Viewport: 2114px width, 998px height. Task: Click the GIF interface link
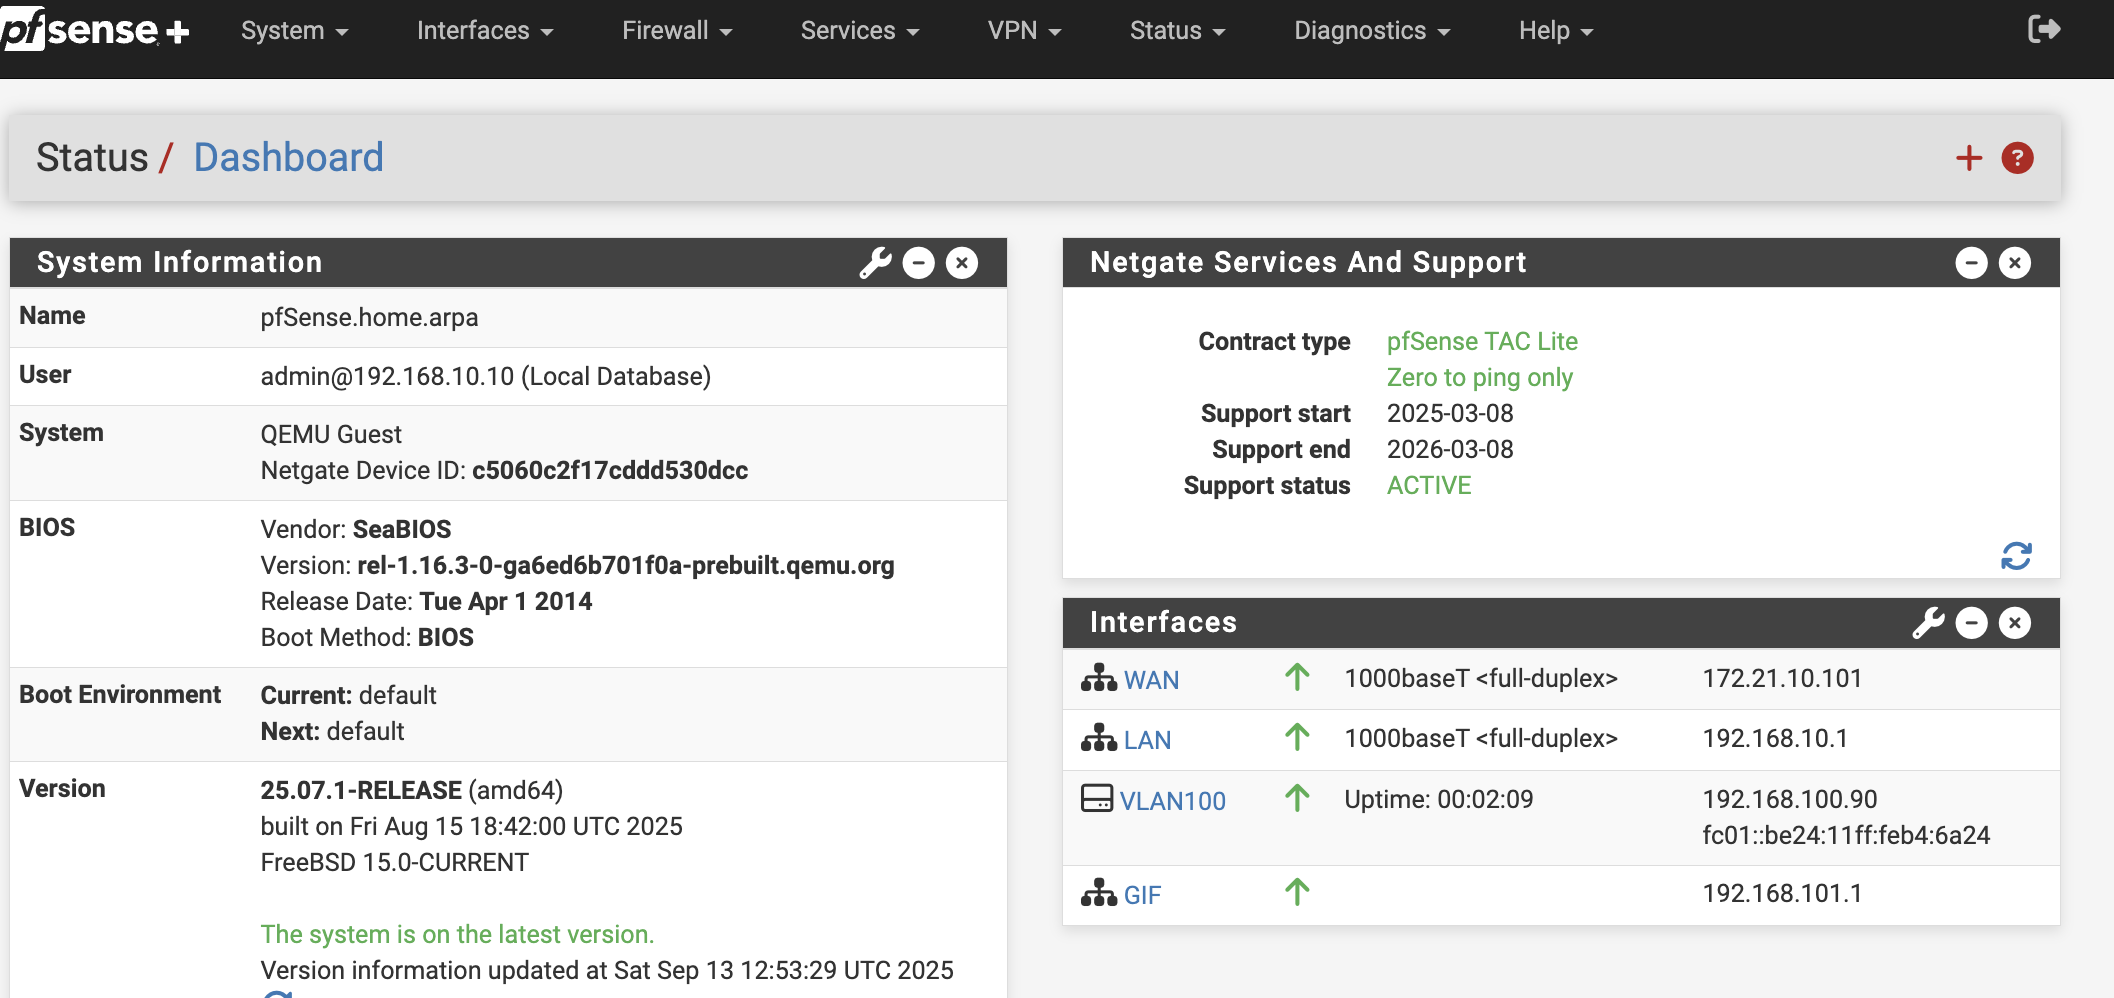(1142, 895)
